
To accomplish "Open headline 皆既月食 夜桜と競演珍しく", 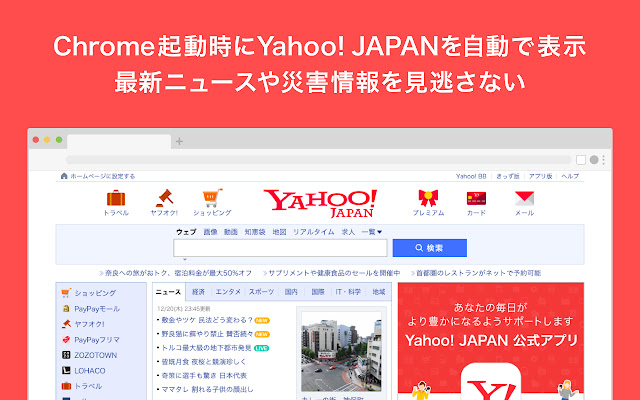I will click(x=204, y=362).
